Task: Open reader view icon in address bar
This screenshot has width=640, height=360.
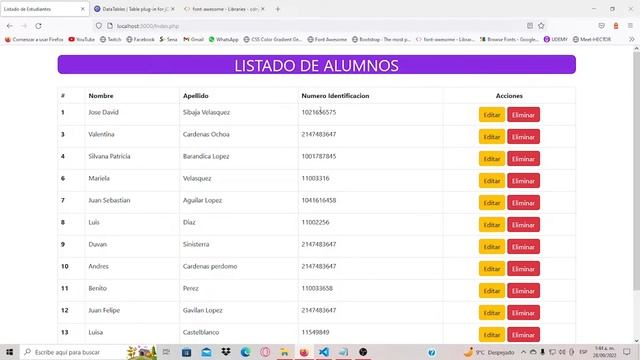Action: (530, 26)
